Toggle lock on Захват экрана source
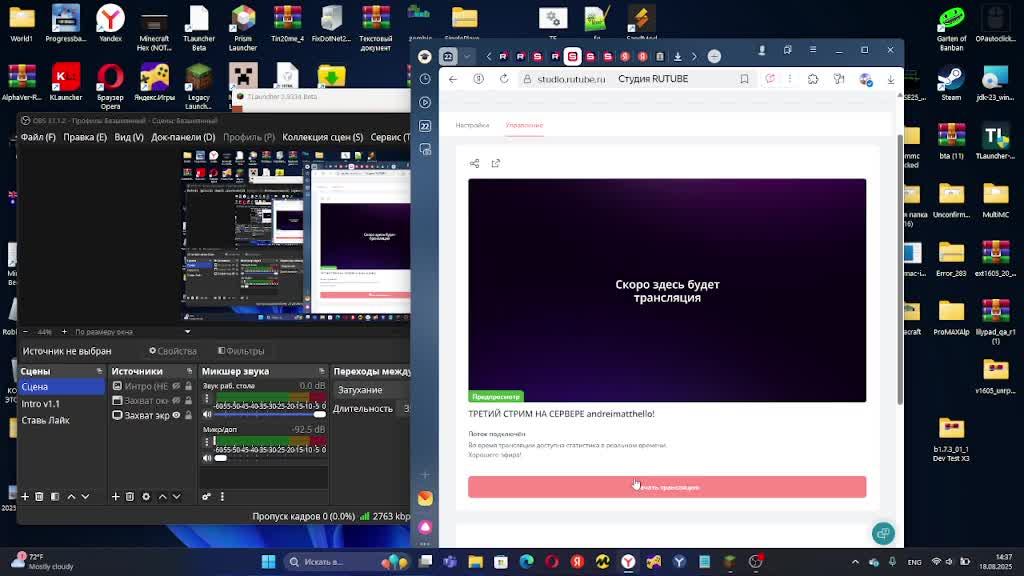1024x576 pixels. click(189, 415)
